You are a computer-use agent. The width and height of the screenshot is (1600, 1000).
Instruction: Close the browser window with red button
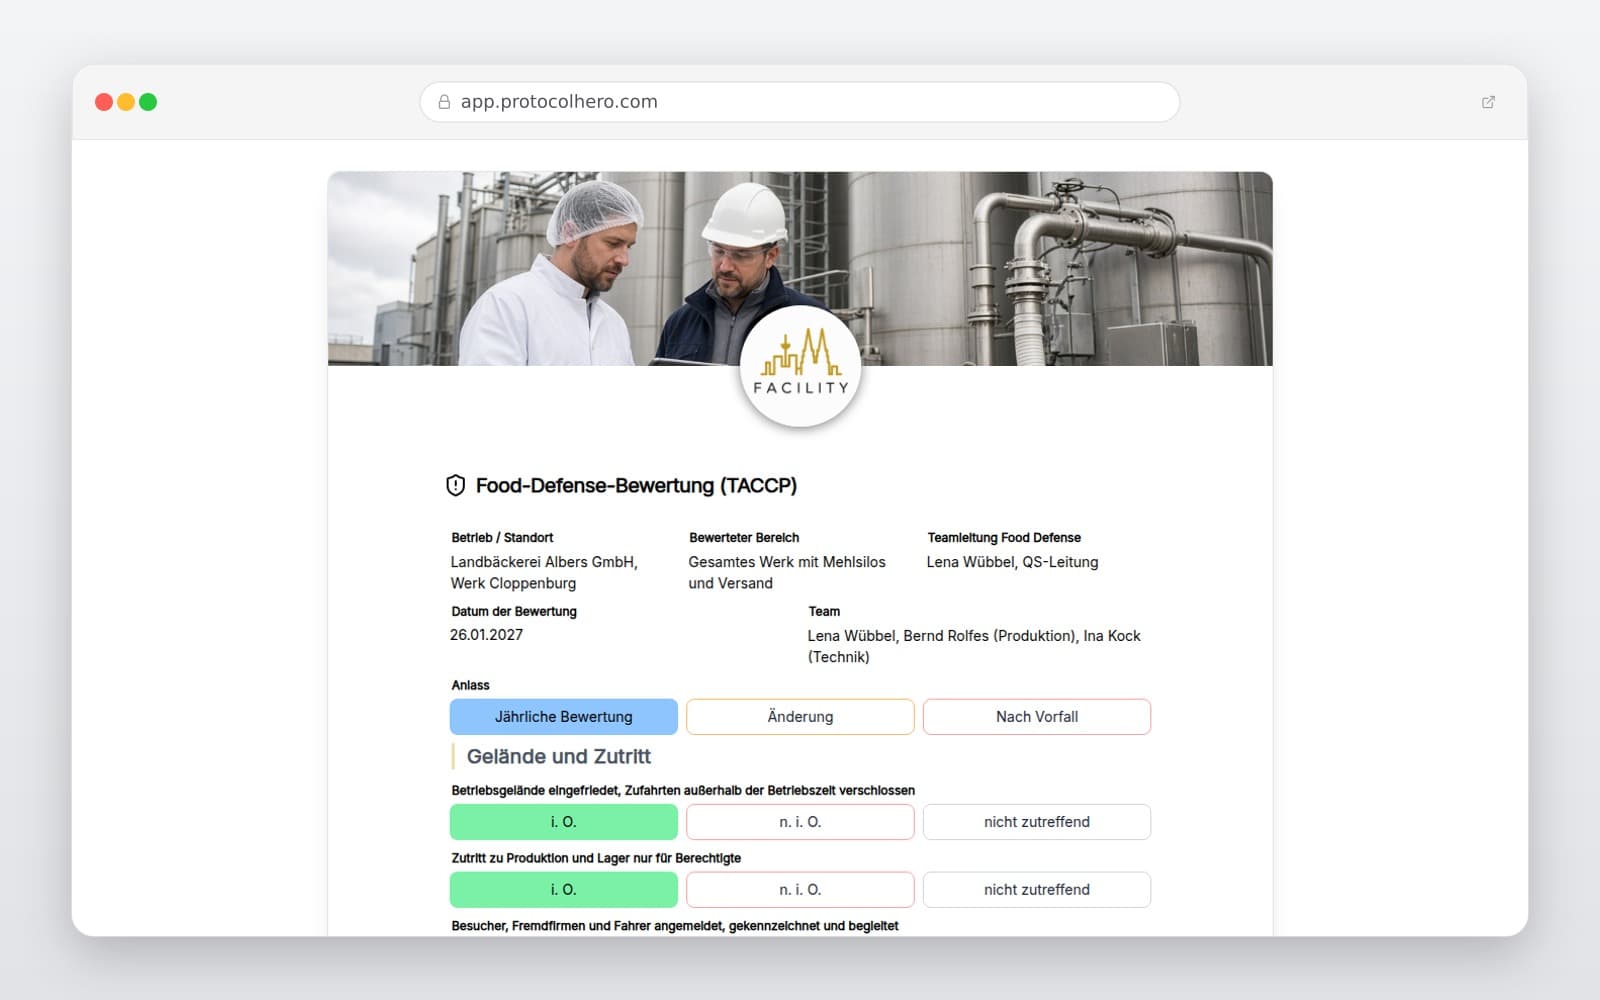tap(104, 102)
